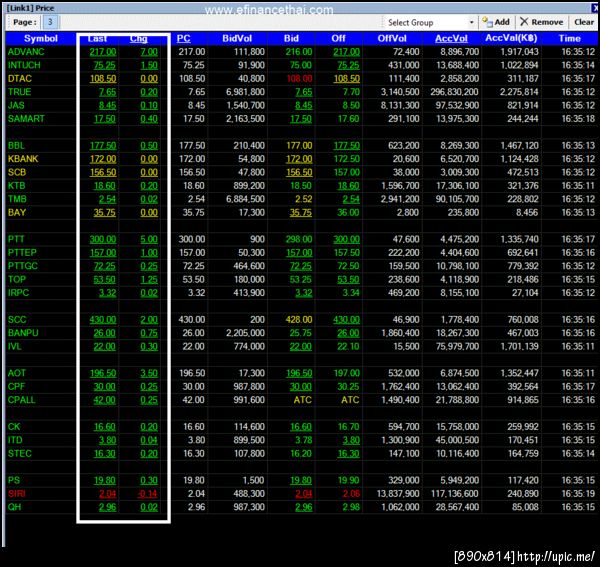Image resolution: width=600 pixels, height=567 pixels.
Task: Click JAS OffVol 8,131,300
Action: [x=400, y=105]
